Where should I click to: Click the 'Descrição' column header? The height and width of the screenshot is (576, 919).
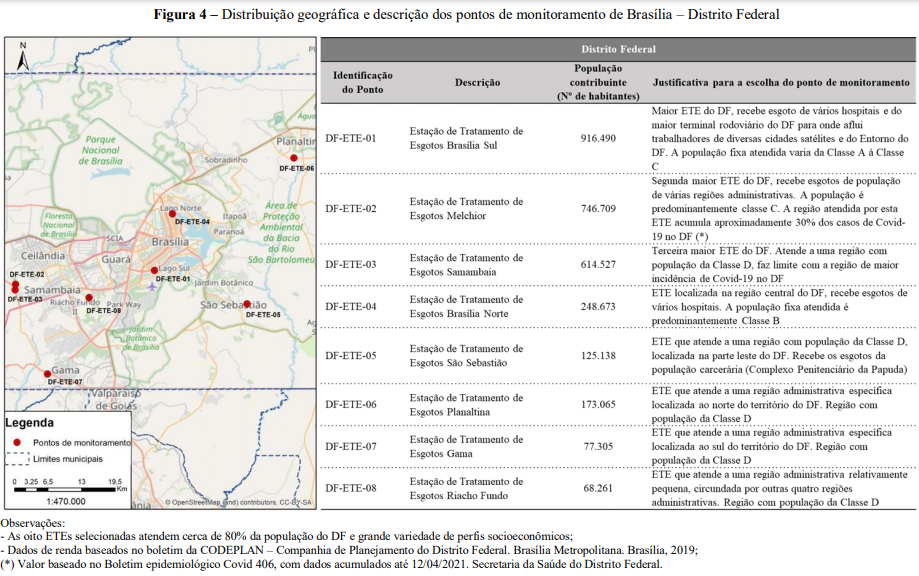pyautogui.click(x=477, y=83)
